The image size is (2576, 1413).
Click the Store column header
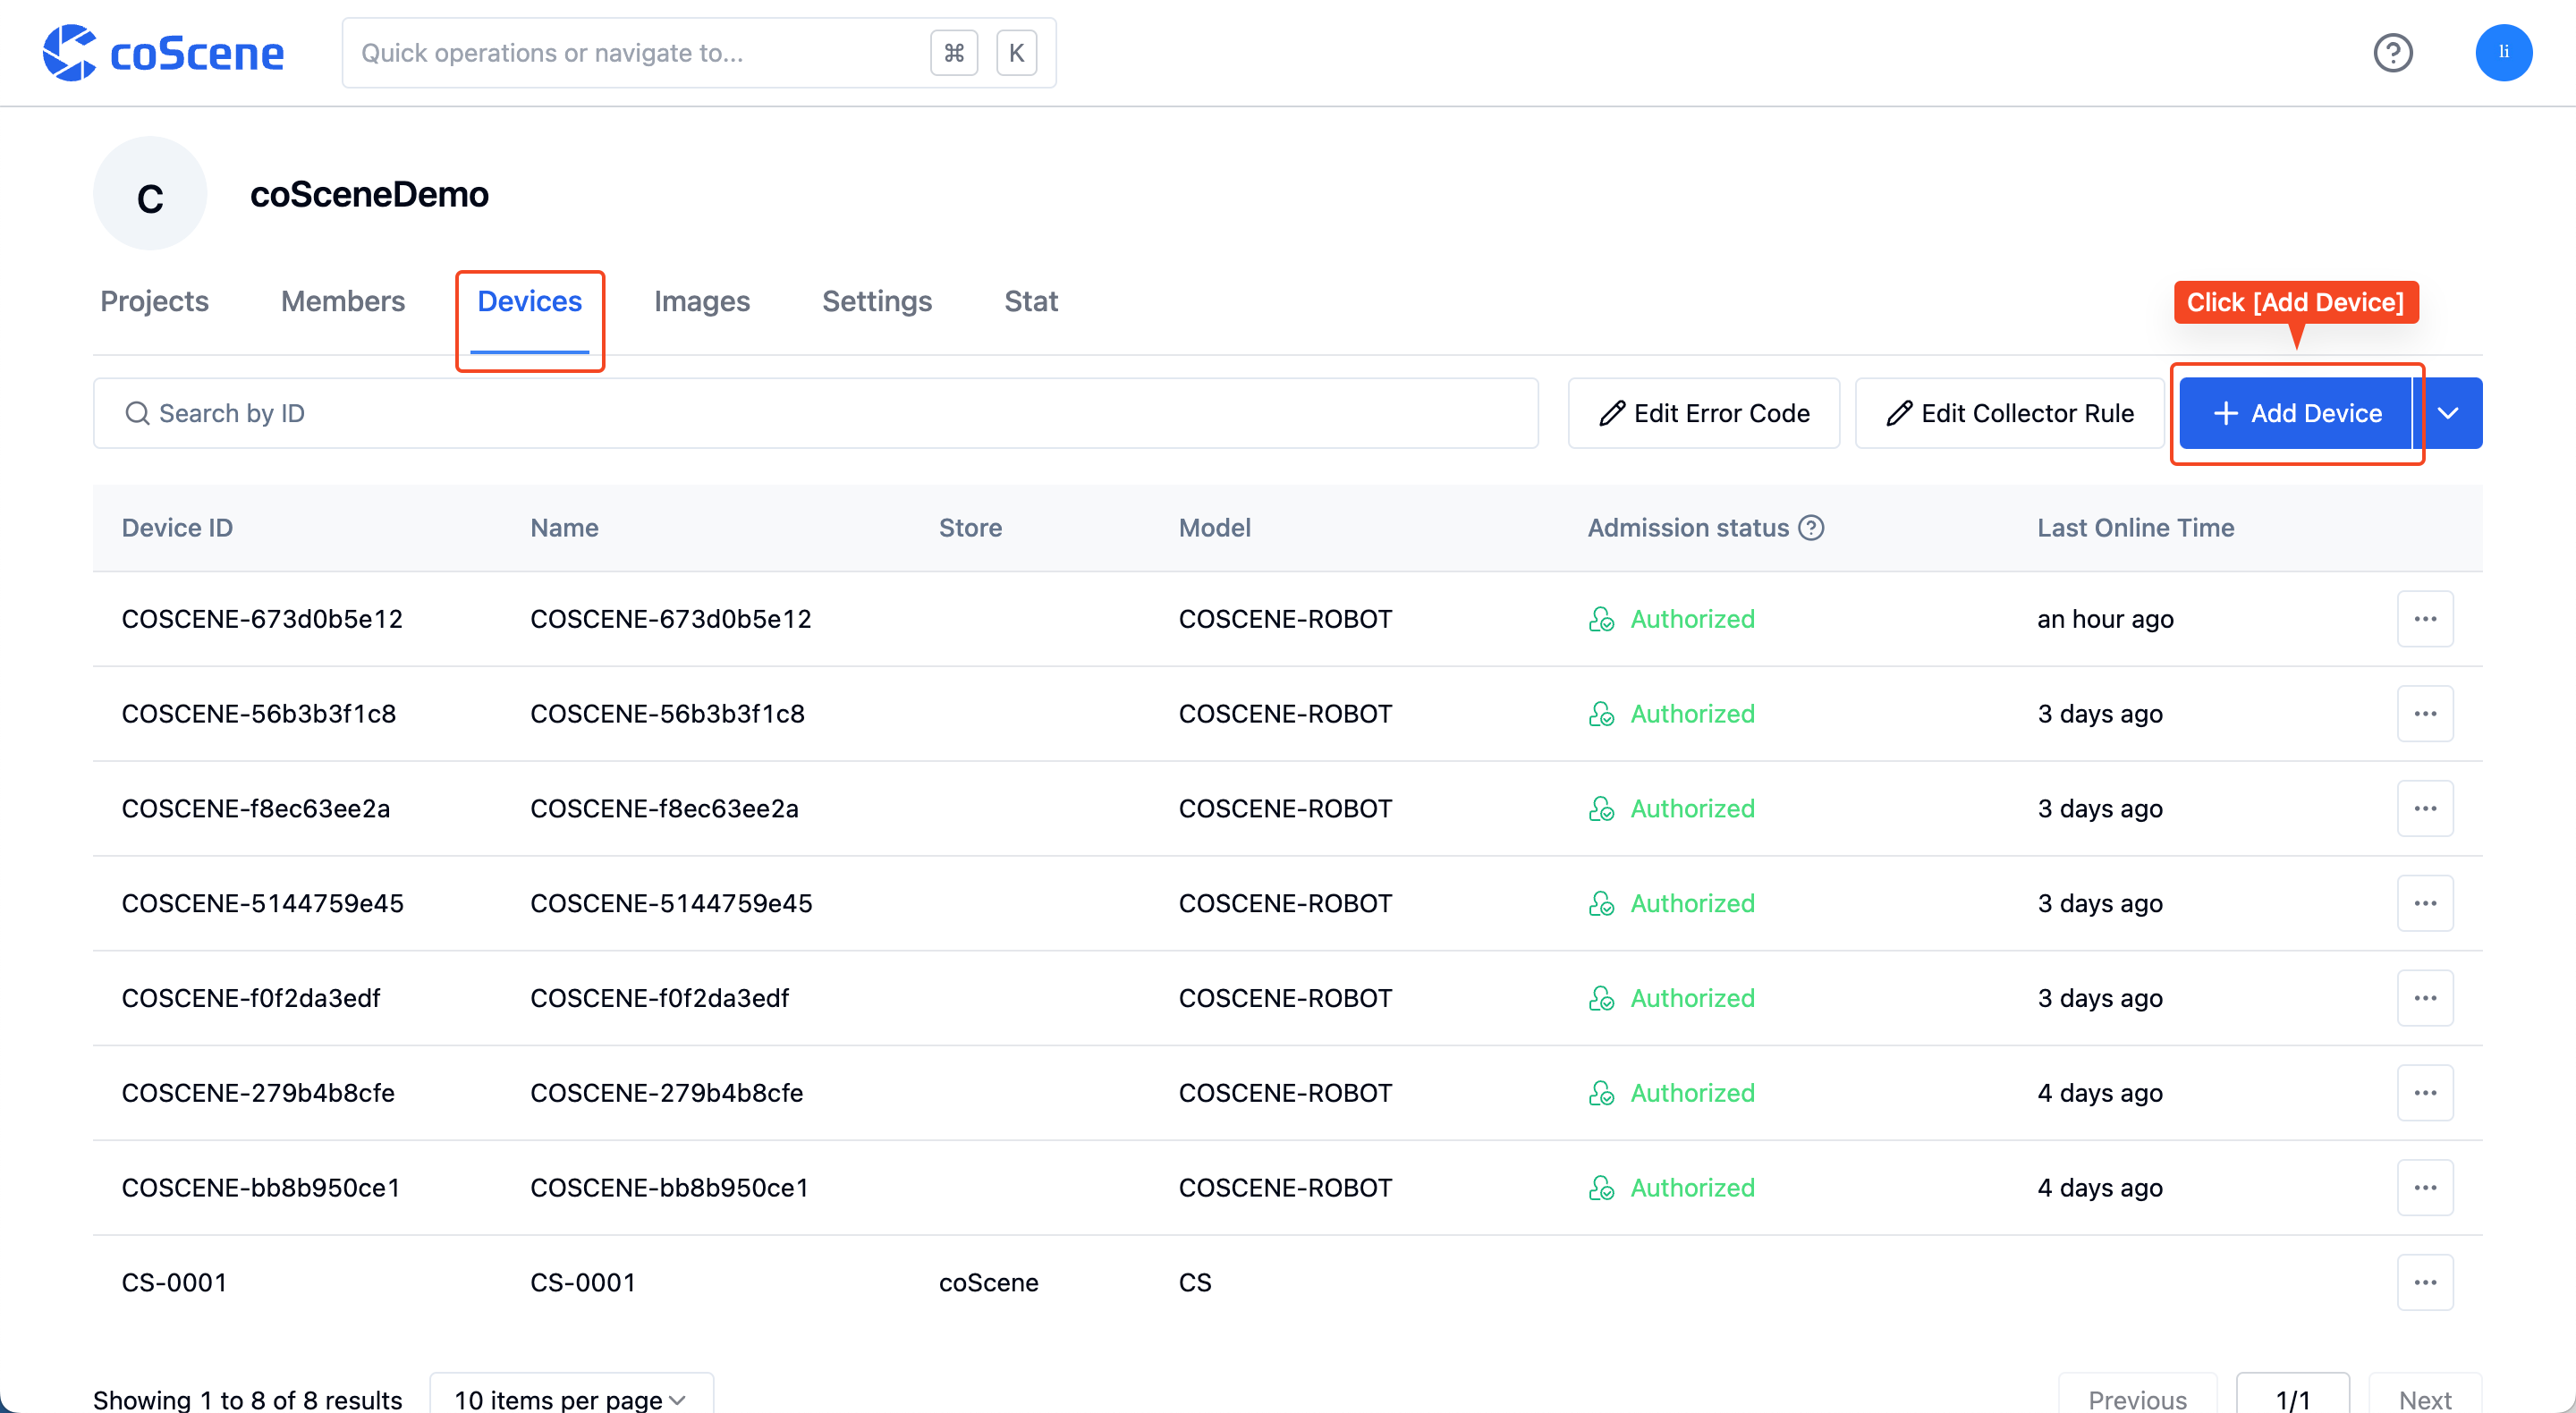pos(970,528)
